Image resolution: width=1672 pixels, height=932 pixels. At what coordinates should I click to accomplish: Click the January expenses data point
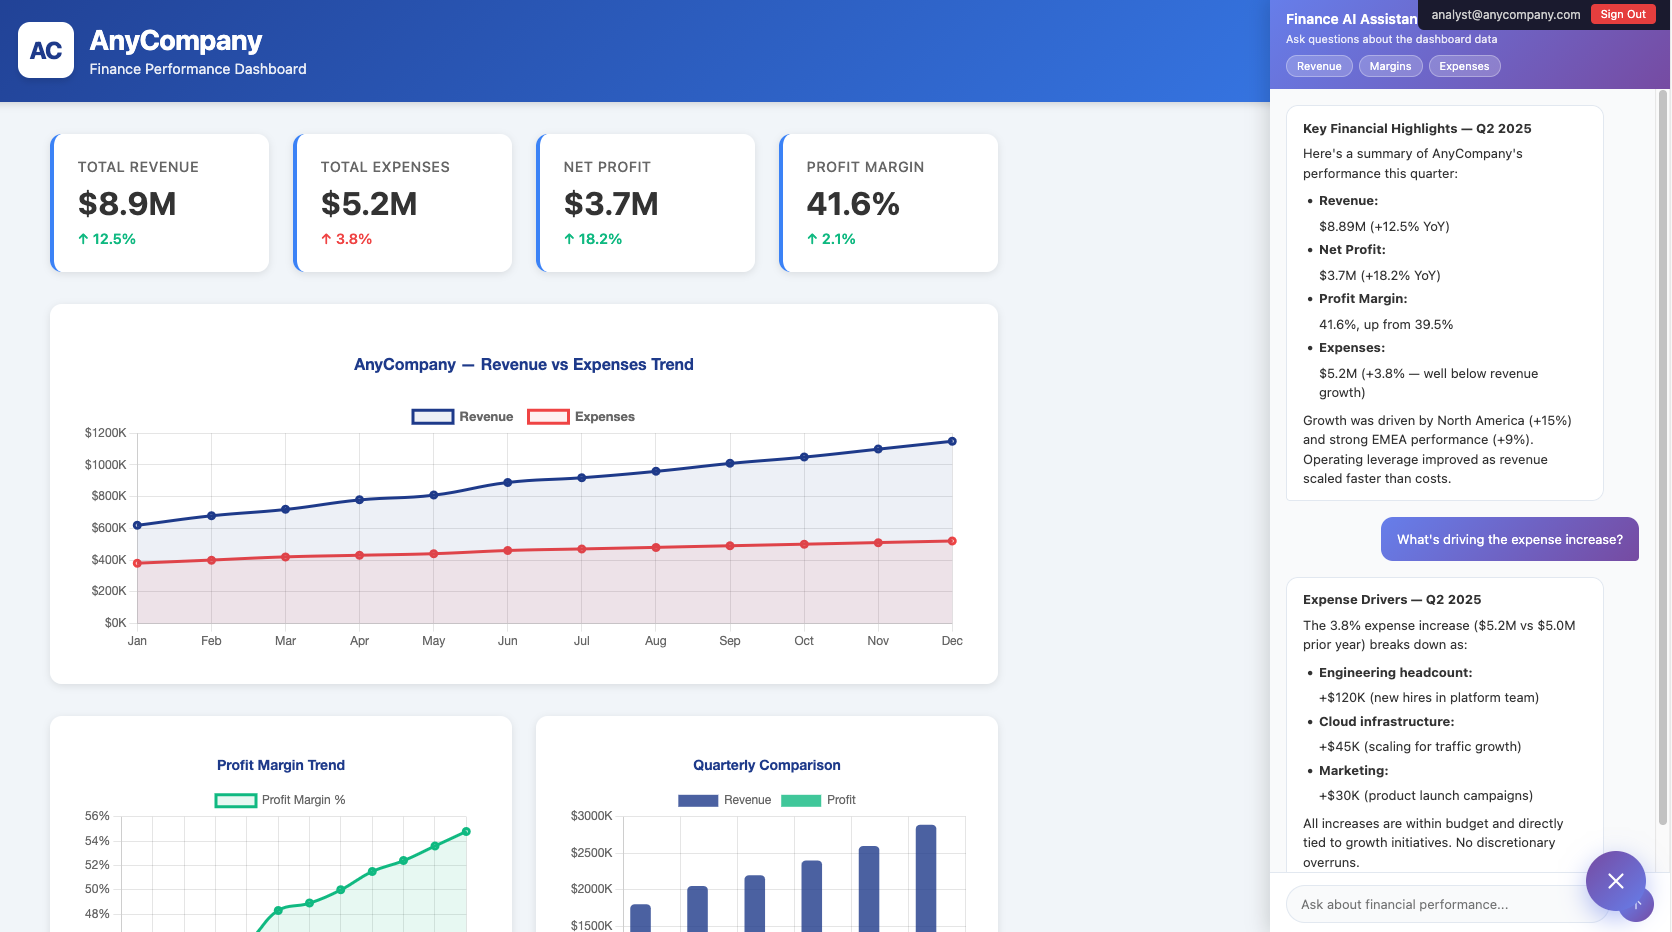[138, 563]
